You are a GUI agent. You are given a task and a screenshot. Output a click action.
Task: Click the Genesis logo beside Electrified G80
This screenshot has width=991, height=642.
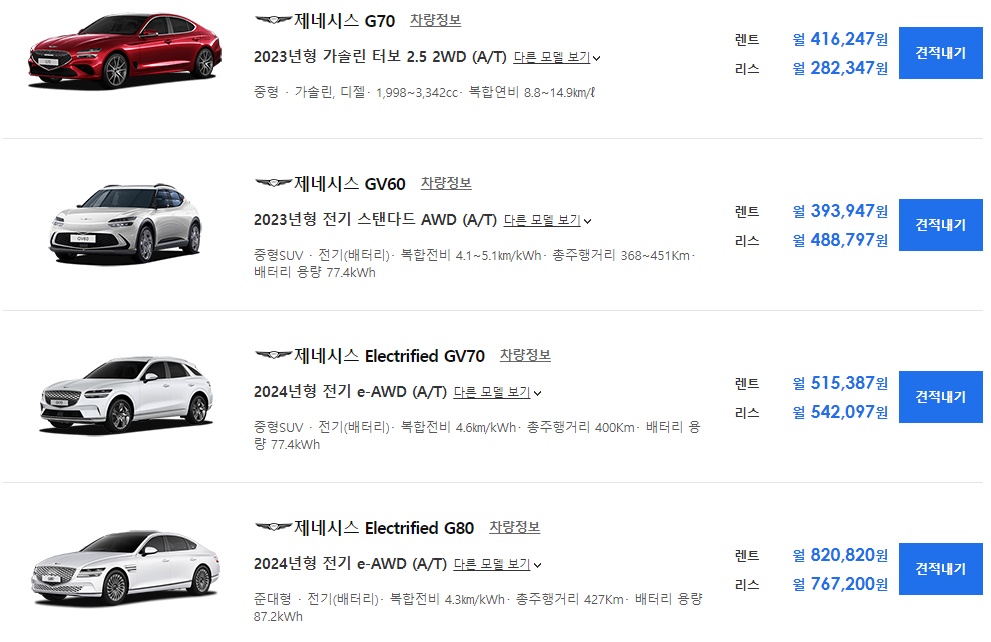(x=273, y=527)
